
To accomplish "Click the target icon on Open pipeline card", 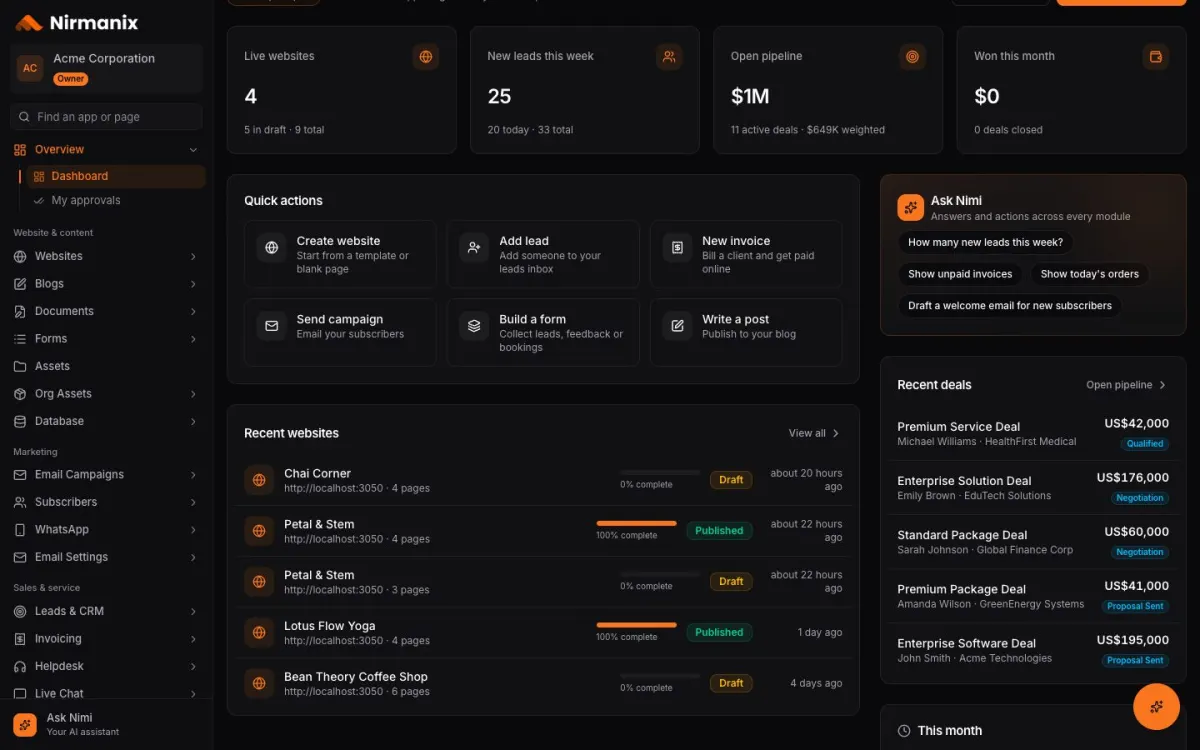I will click(x=912, y=57).
